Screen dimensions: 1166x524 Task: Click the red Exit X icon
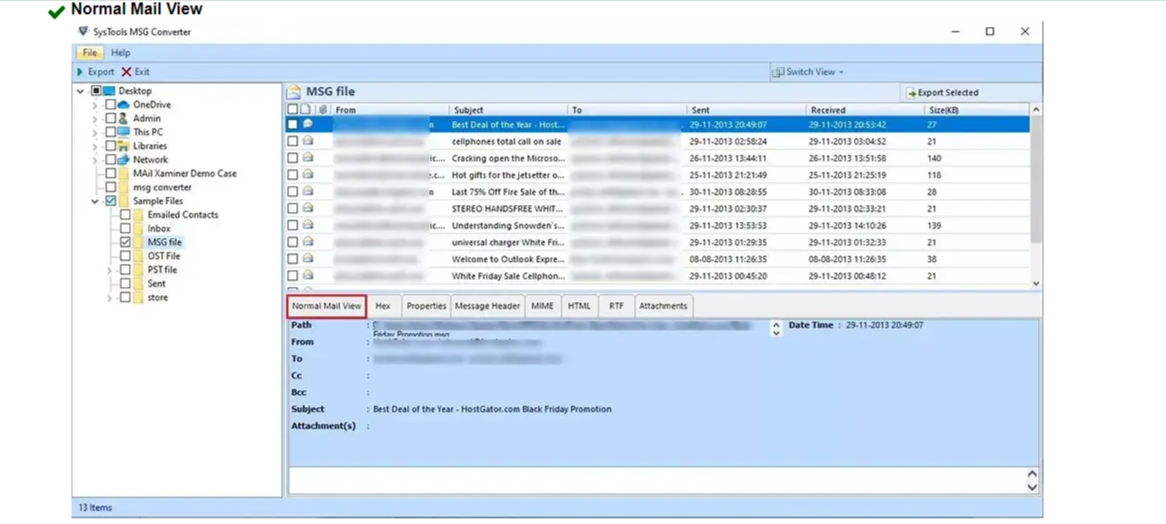126,72
